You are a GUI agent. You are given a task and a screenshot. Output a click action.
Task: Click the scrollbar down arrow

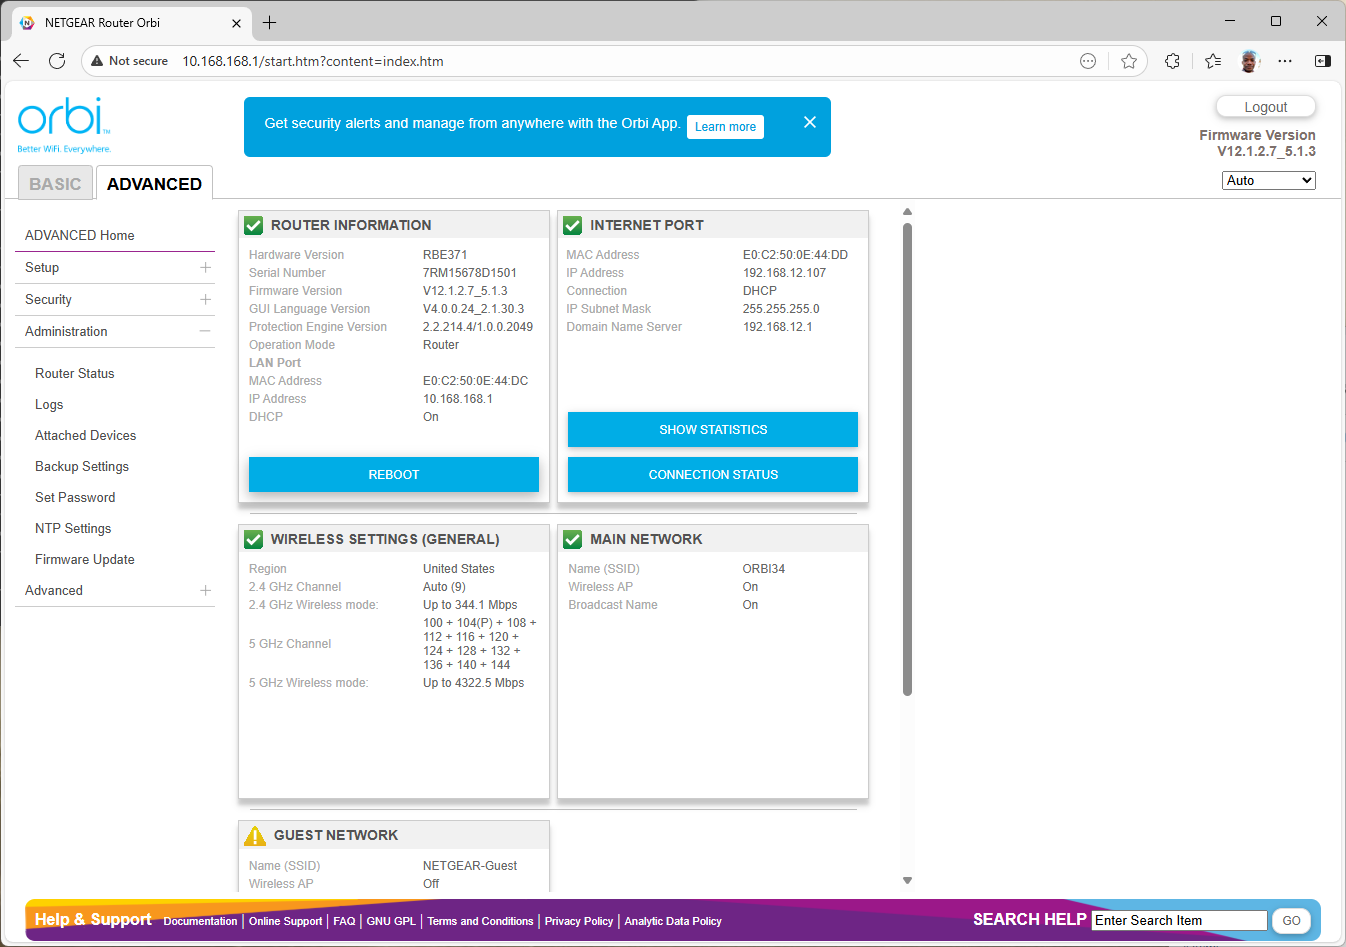pos(907,881)
